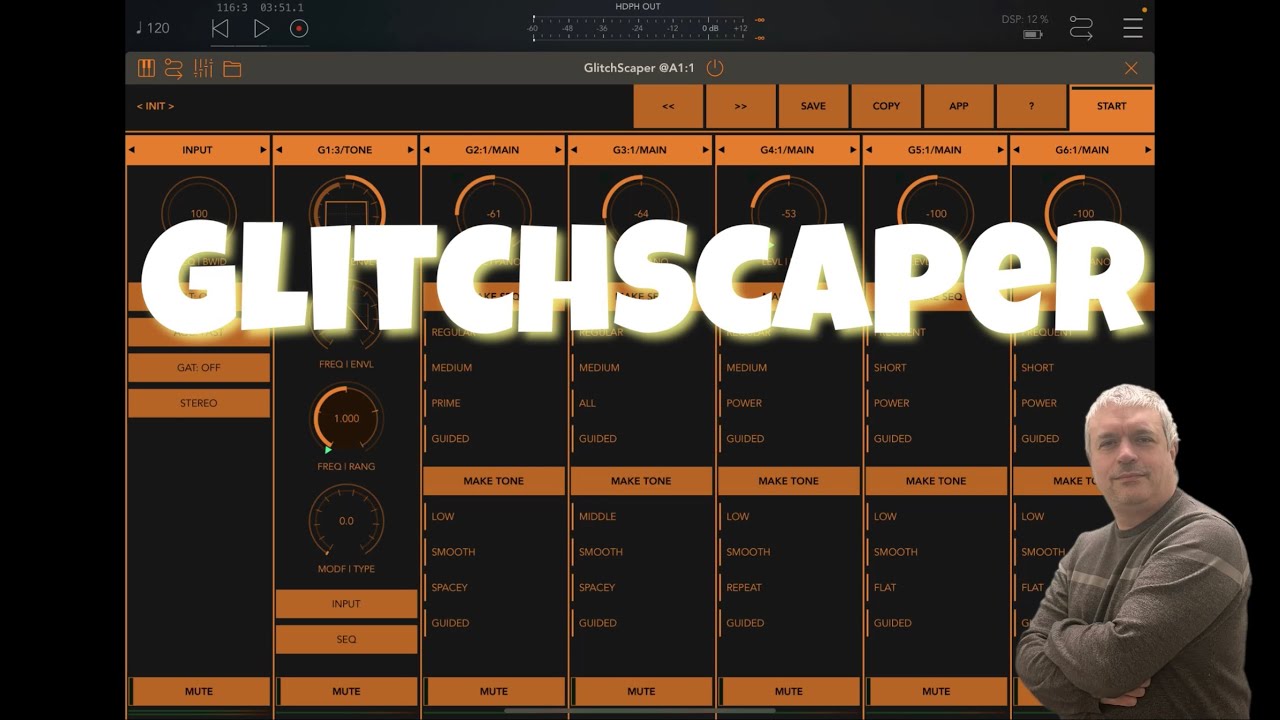Image resolution: width=1280 pixels, height=720 pixels.
Task: Click MAKE TONE in G5 column
Action: pos(936,481)
